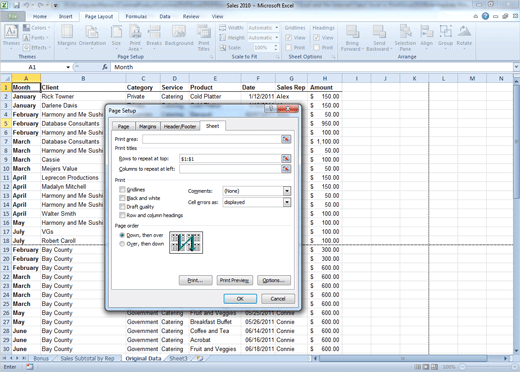Open the Width Automatic dropdown
The height and width of the screenshot is (372, 520).
(x=277, y=28)
